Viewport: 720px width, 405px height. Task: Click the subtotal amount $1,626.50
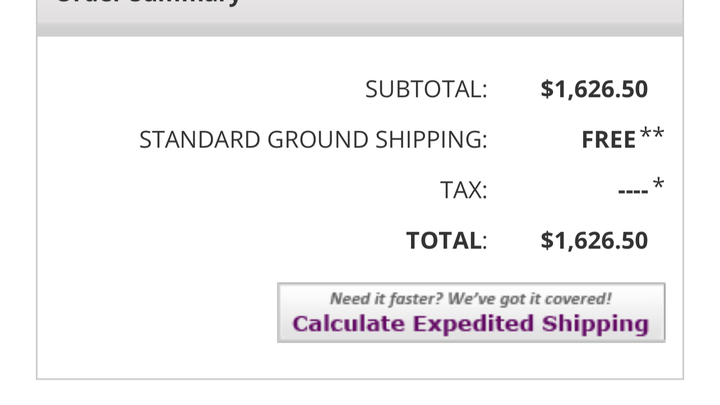point(594,89)
